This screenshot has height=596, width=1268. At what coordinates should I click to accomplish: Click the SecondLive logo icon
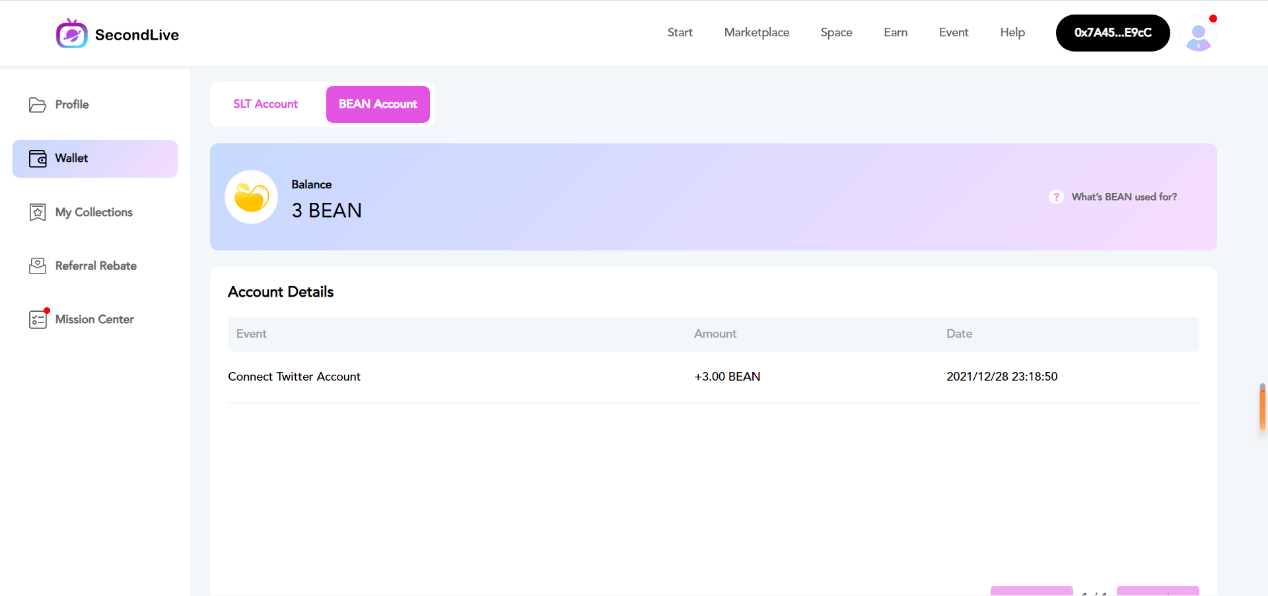[x=72, y=34]
